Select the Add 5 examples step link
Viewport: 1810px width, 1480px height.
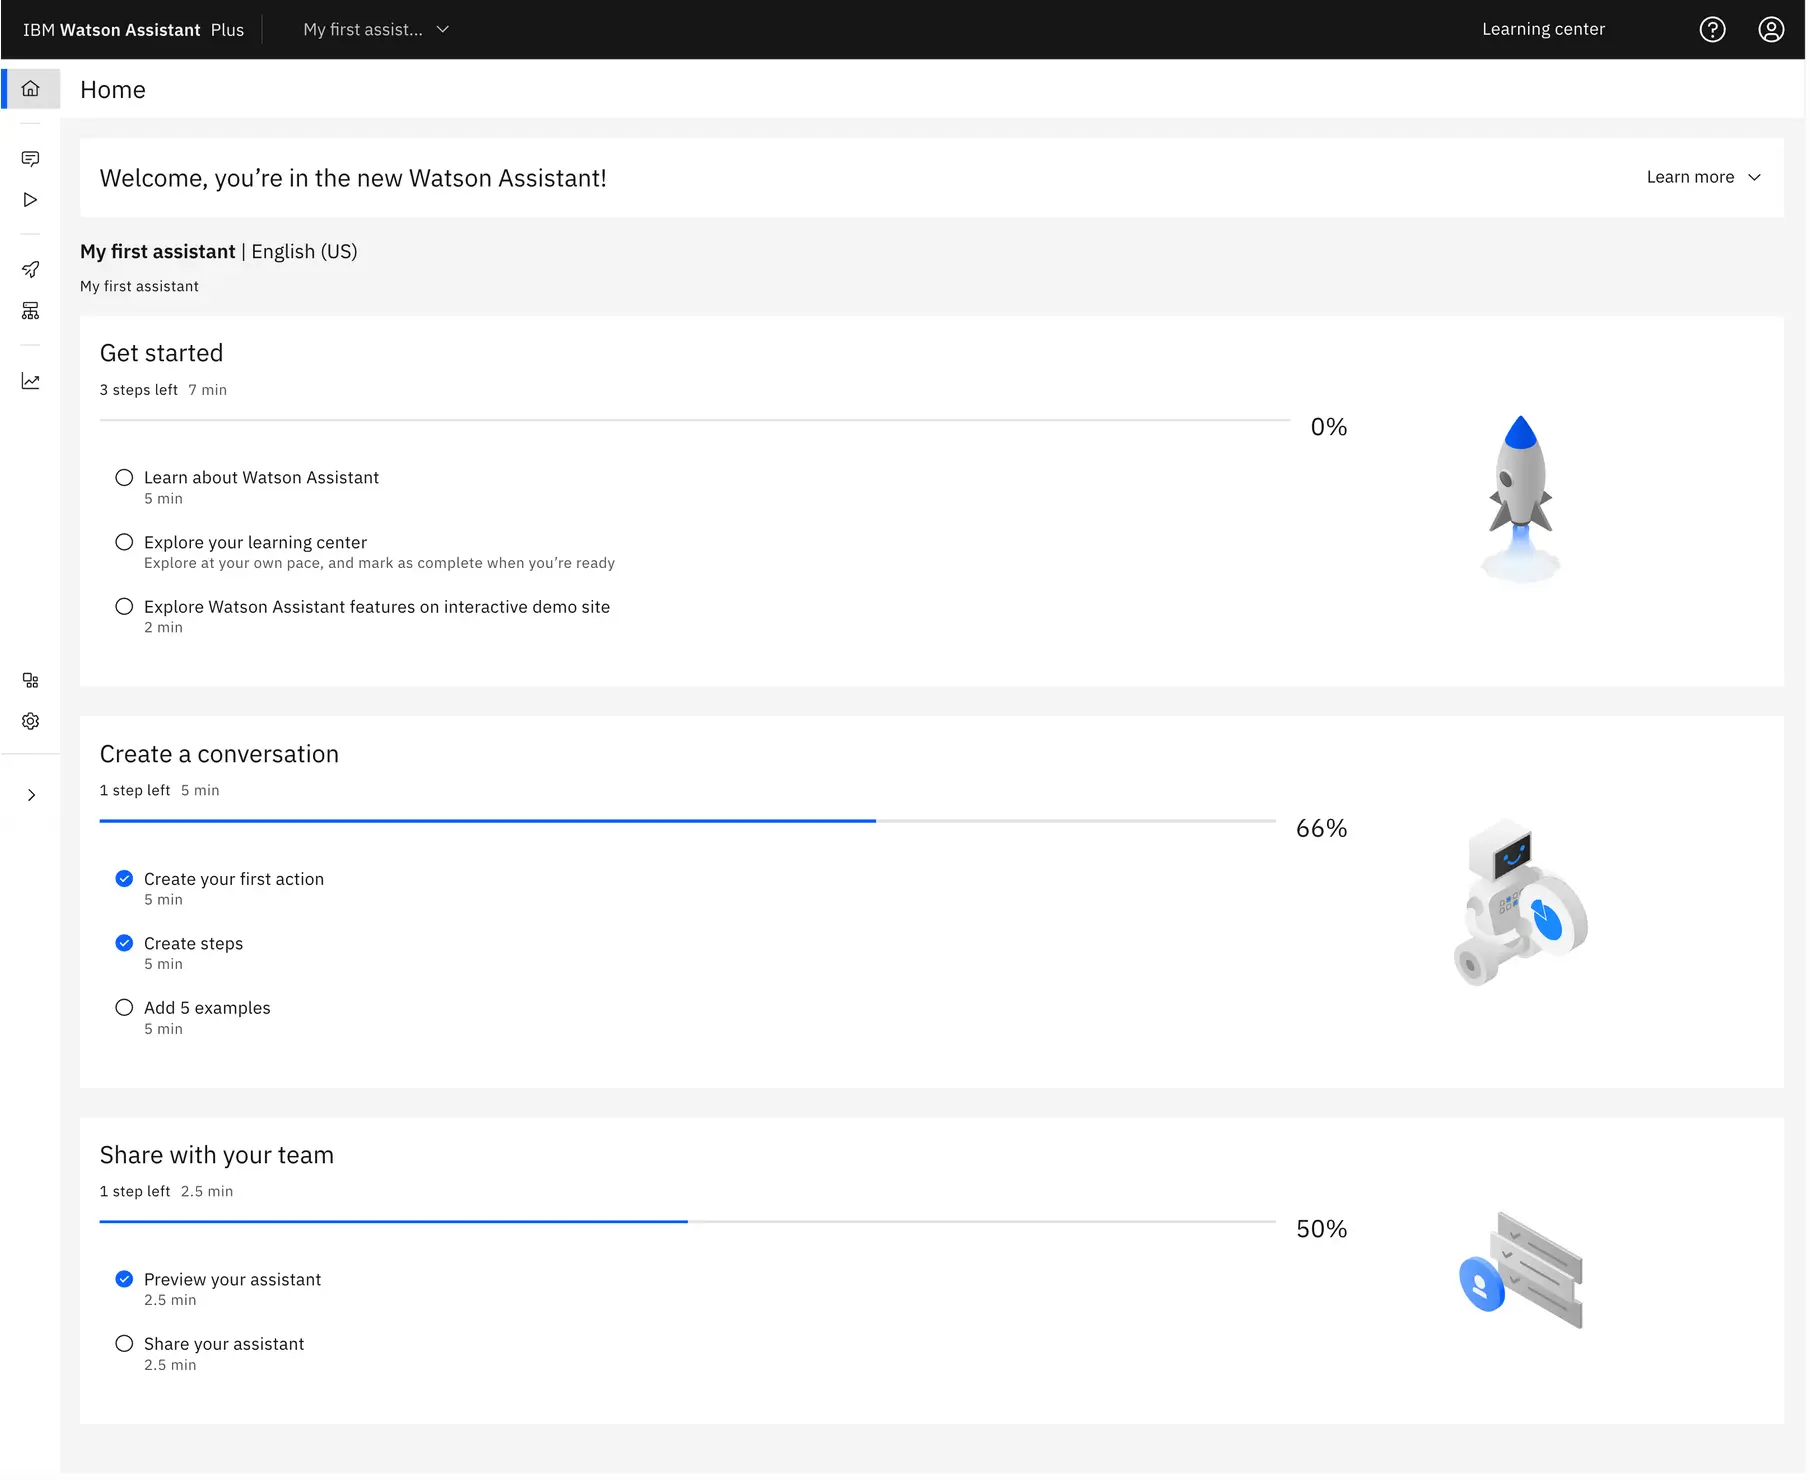(207, 1007)
